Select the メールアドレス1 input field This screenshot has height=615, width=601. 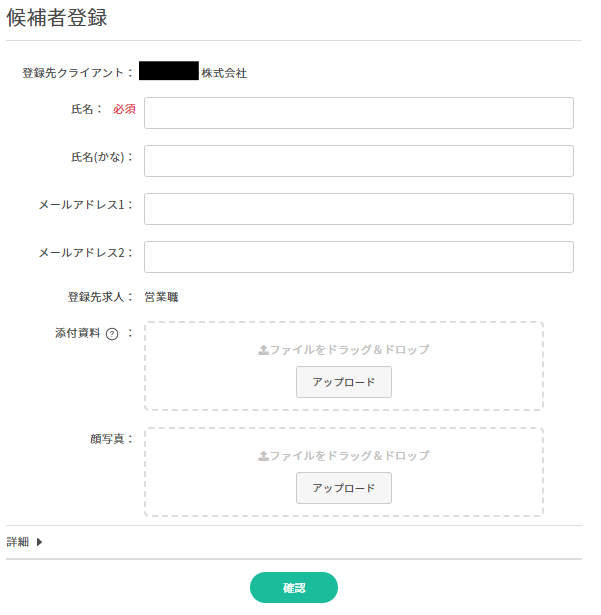coord(358,209)
